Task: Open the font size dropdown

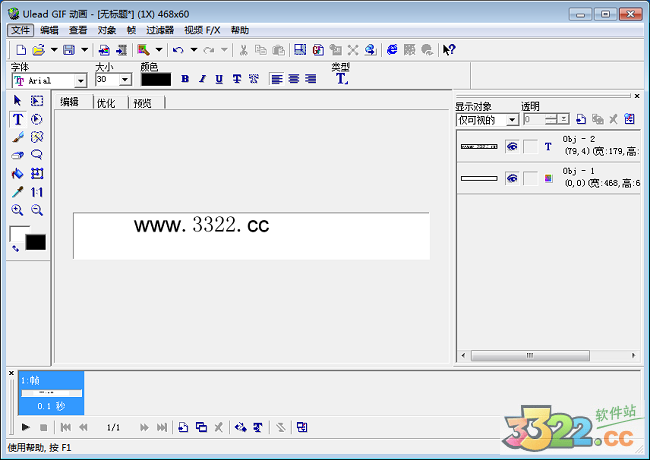Action: (125, 79)
